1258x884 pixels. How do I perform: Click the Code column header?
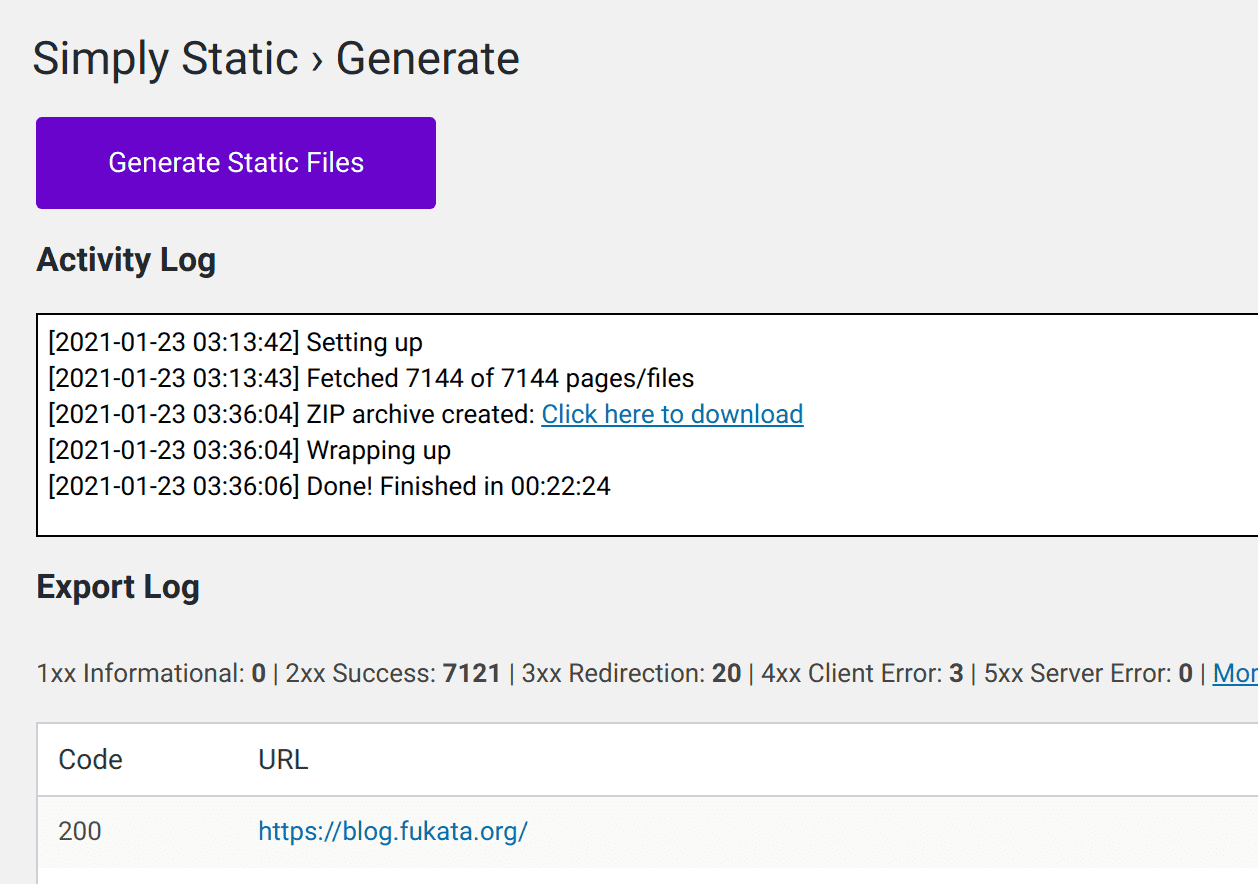click(91, 760)
